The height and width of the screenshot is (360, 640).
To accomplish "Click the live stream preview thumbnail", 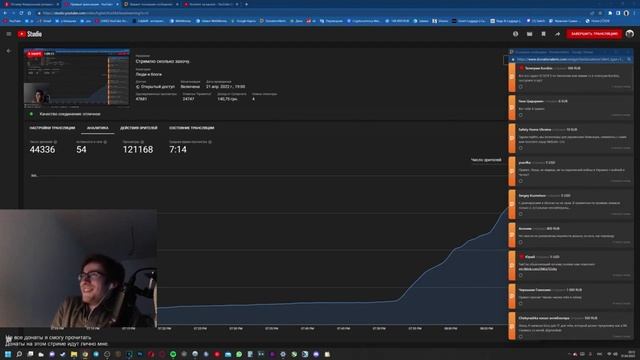I will coord(77,78).
